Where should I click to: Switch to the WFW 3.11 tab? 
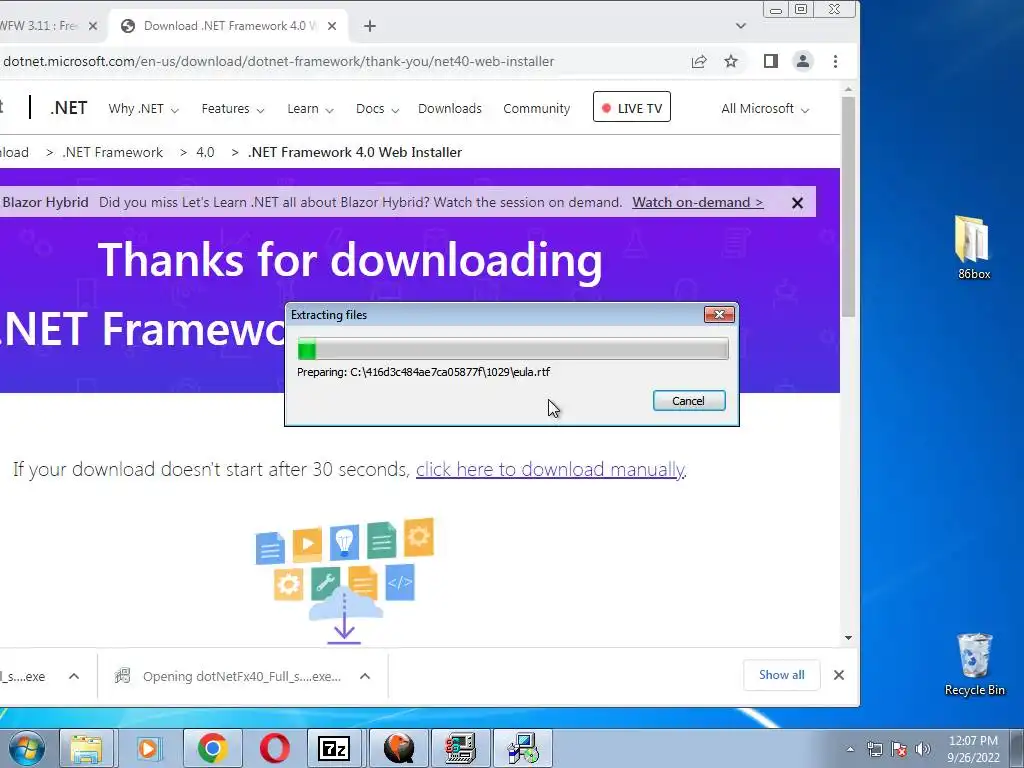(x=39, y=26)
